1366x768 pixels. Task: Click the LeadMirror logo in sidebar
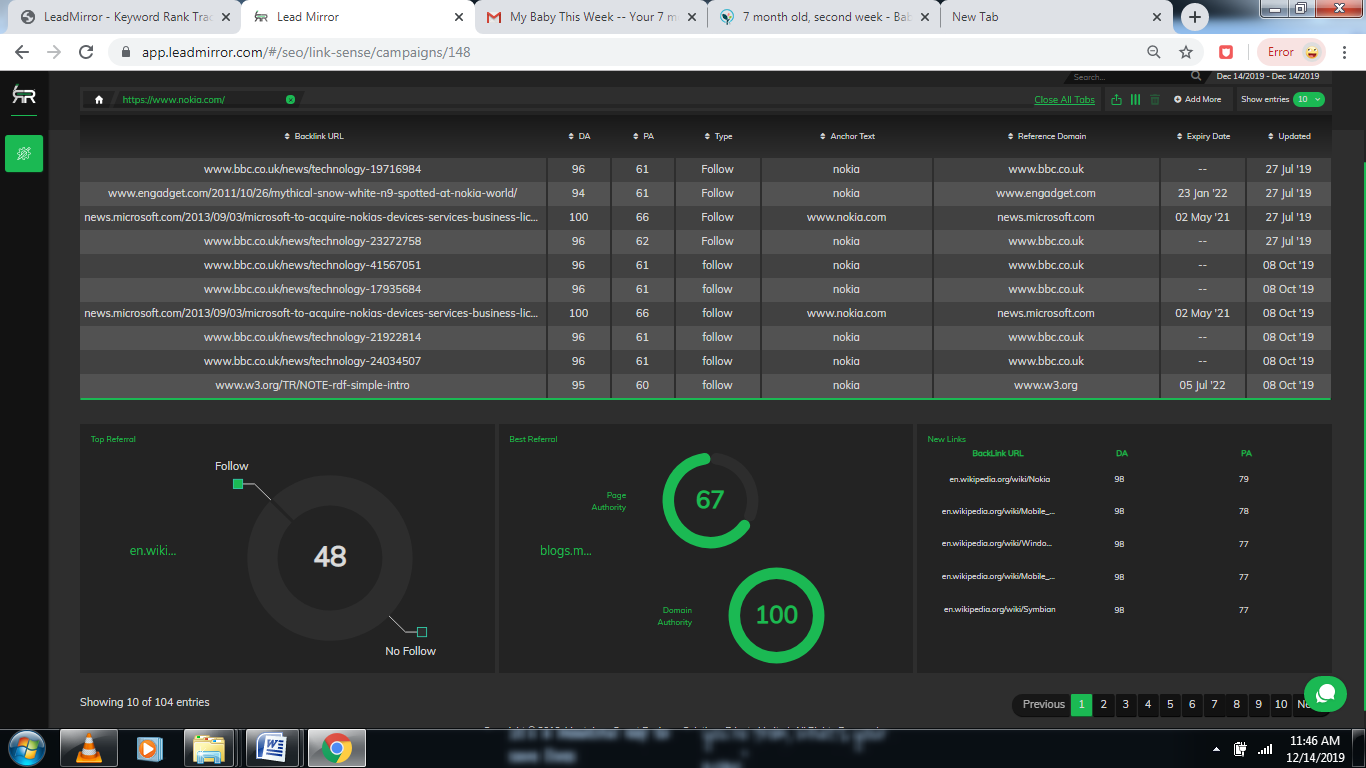[24, 95]
